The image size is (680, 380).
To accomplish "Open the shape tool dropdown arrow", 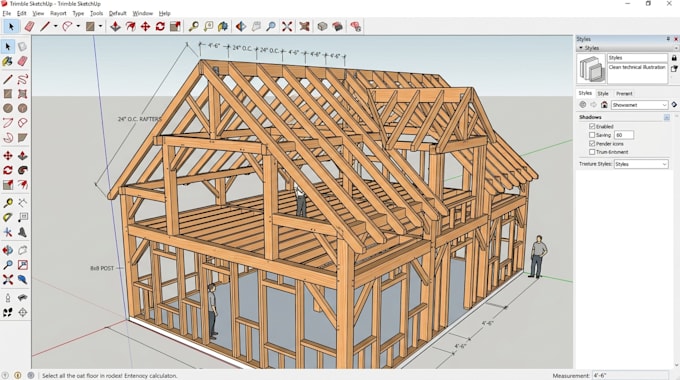I will 100,26.
